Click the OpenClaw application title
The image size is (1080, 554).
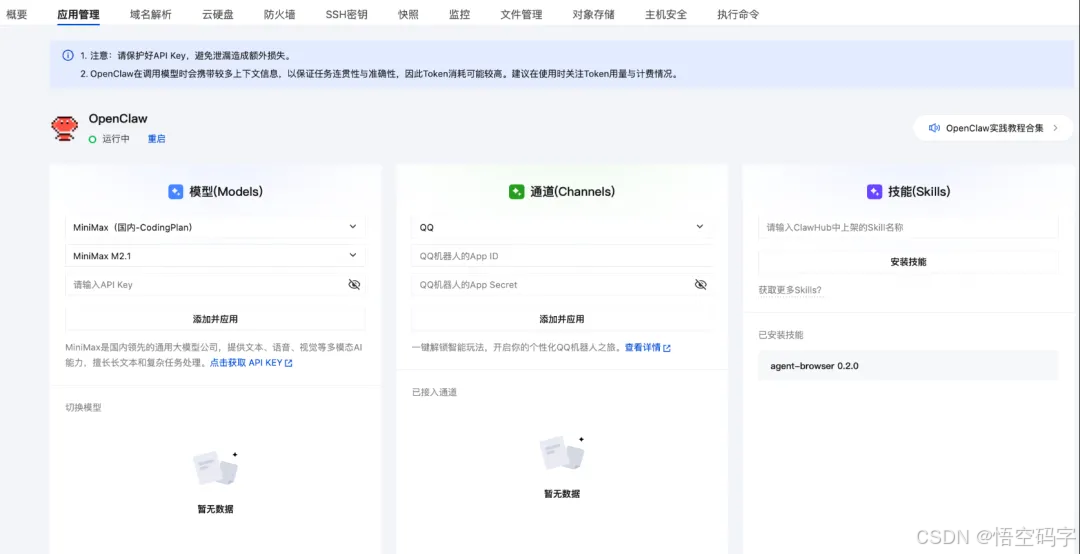[x=118, y=119]
